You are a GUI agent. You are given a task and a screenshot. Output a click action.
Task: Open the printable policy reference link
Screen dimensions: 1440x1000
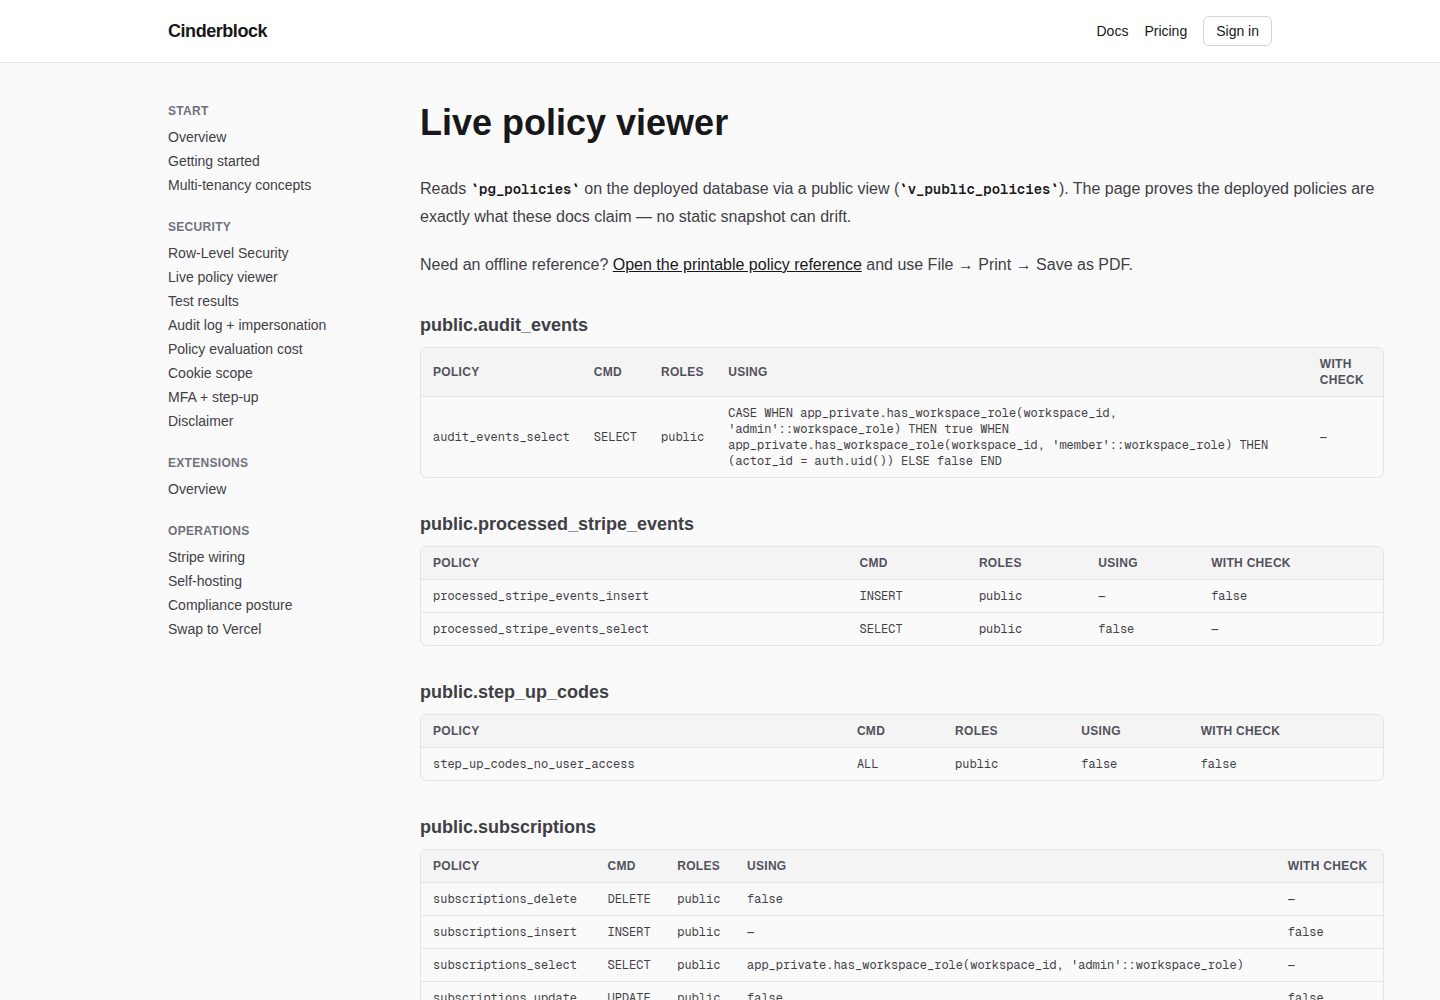(737, 264)
